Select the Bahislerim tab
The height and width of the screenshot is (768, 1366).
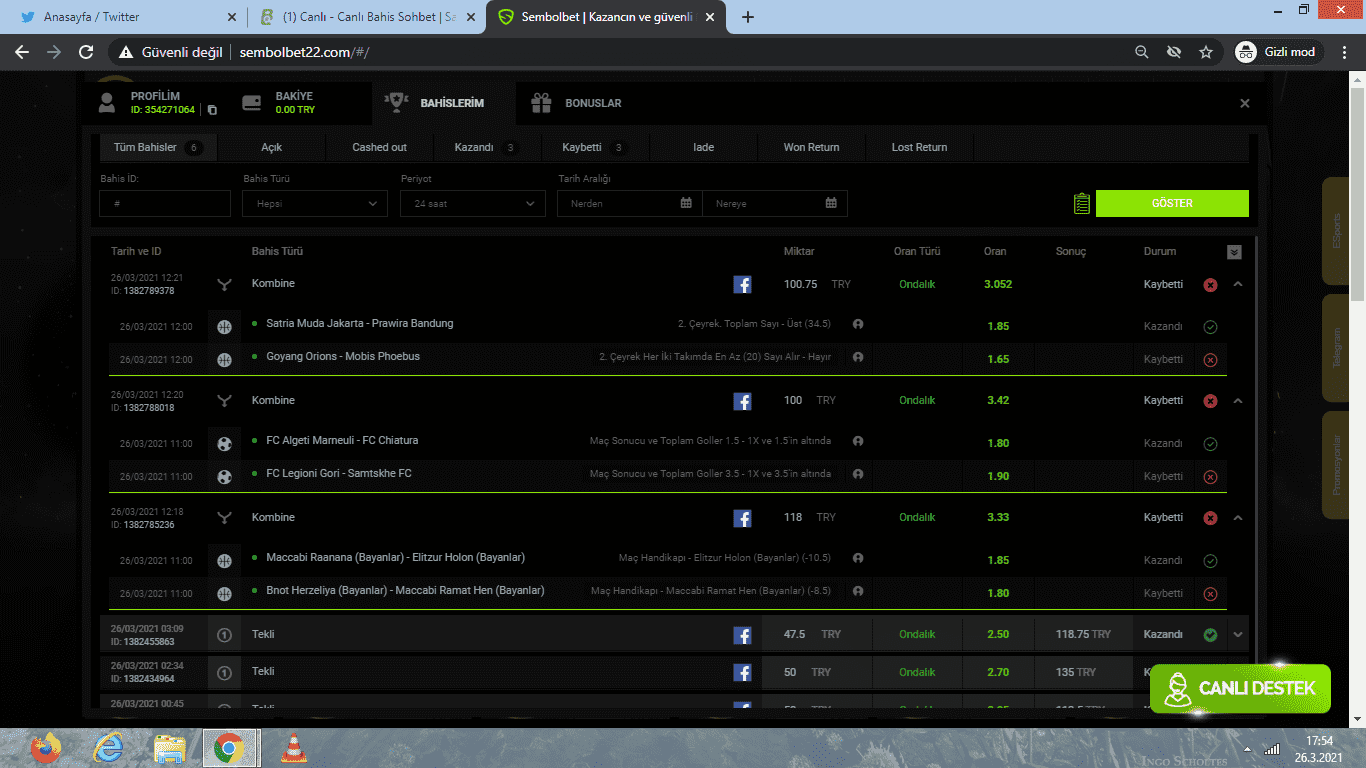point(444,103)
